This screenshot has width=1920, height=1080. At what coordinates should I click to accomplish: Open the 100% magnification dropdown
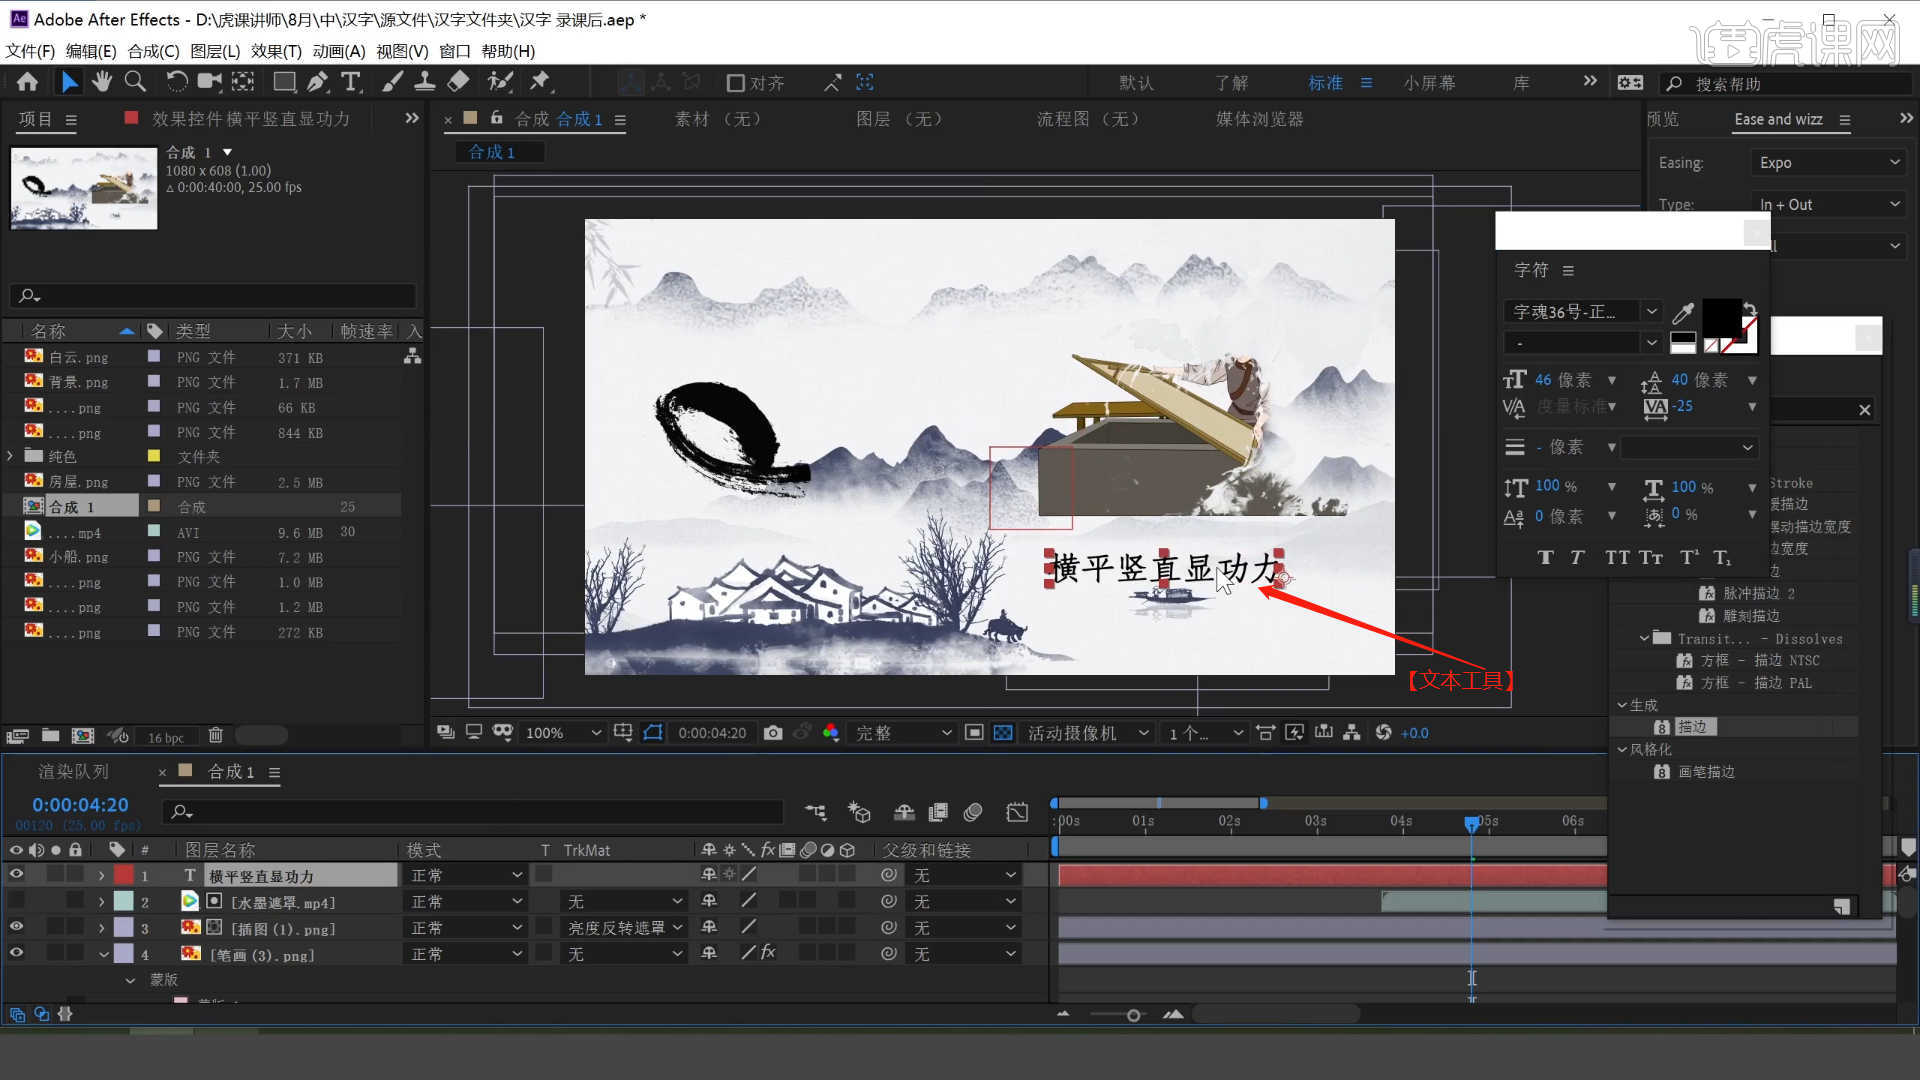click(563, 733)
